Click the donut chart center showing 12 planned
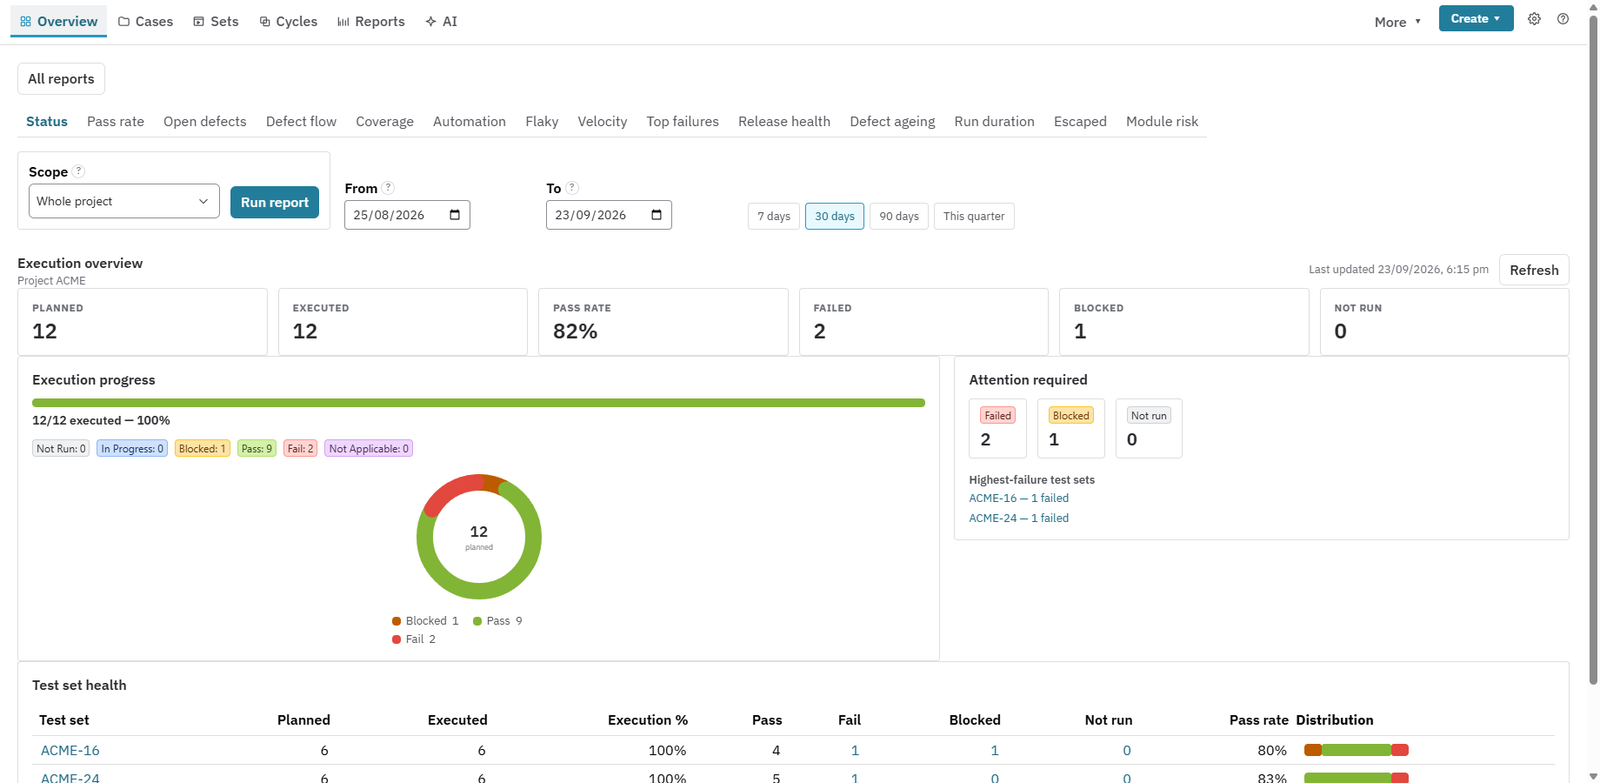 point(479,537)
